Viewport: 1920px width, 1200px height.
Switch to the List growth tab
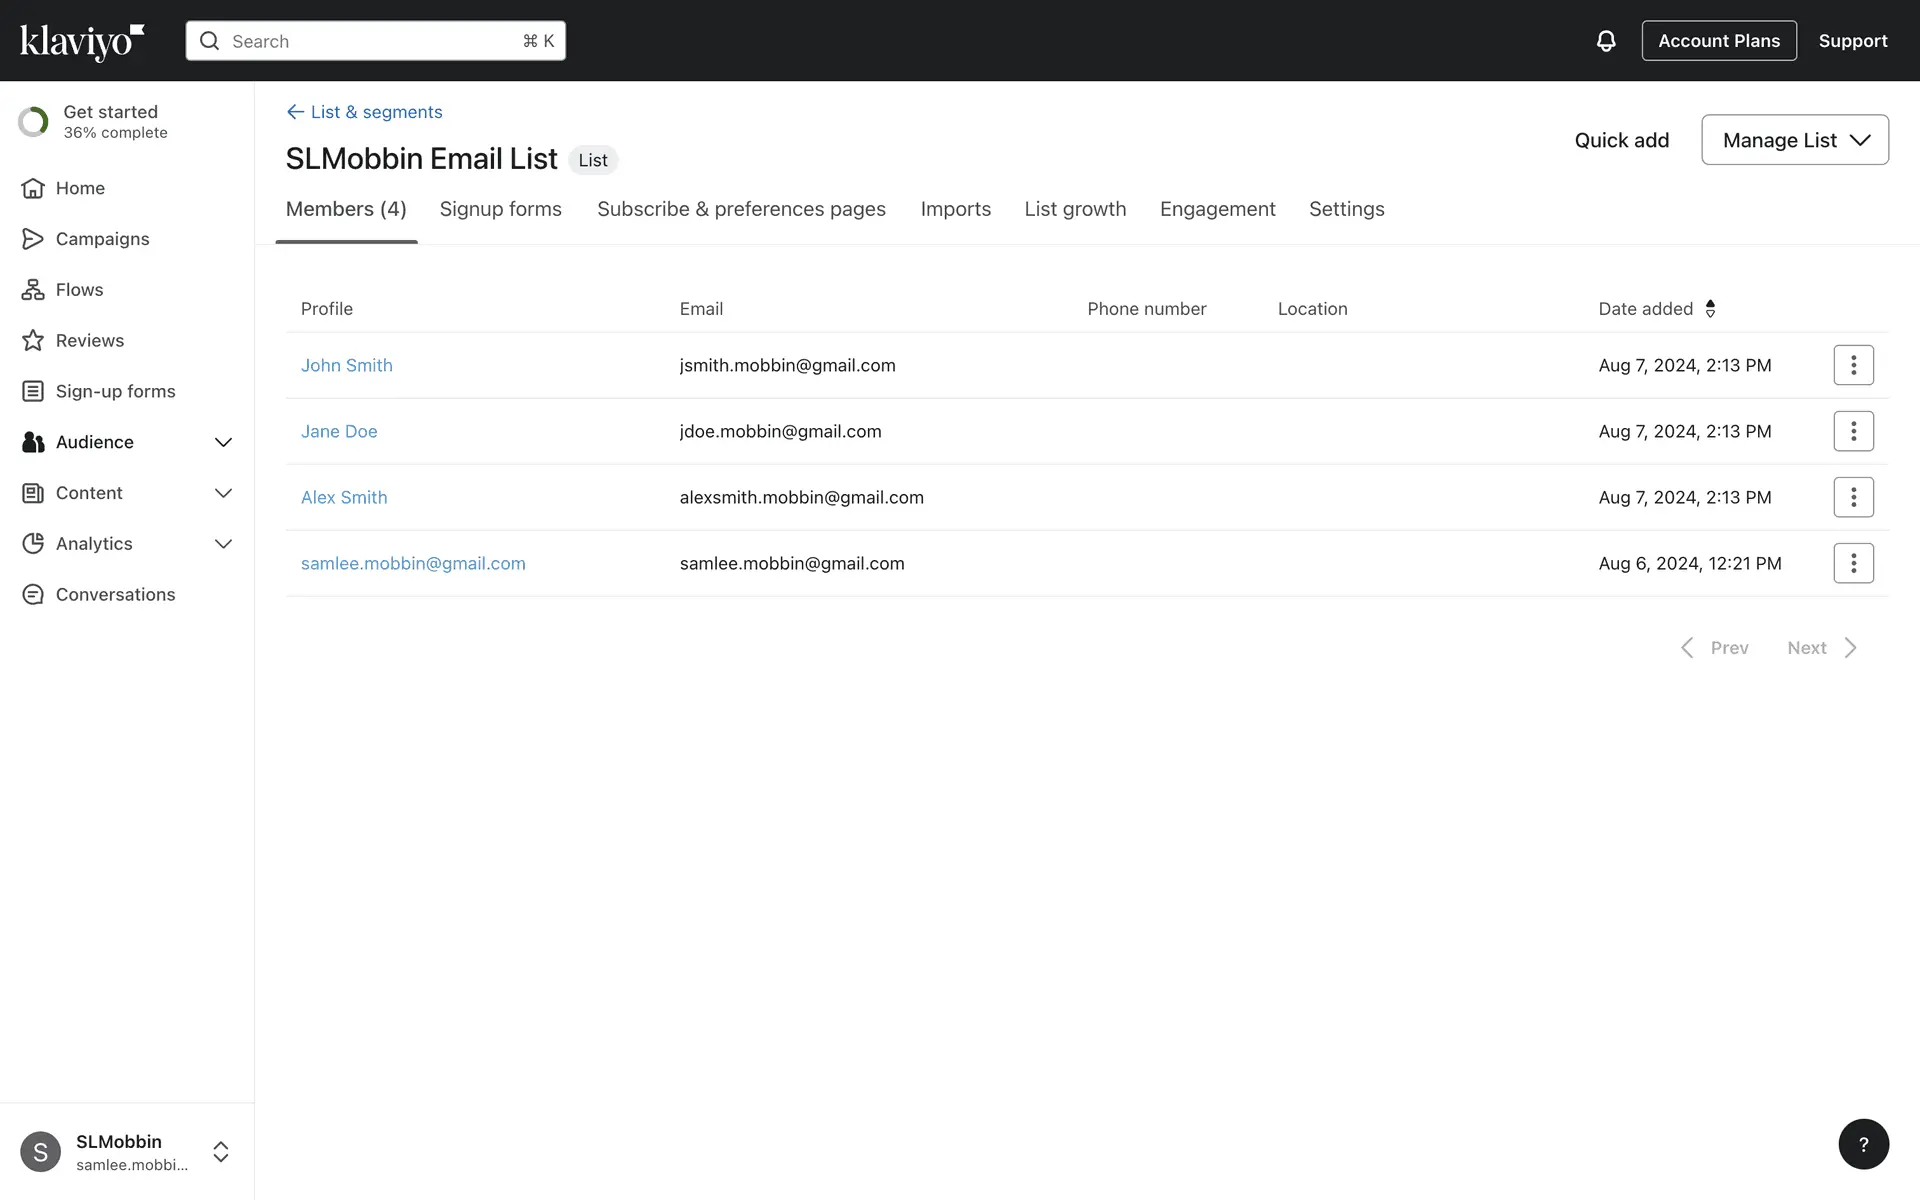click(1074, 209)
